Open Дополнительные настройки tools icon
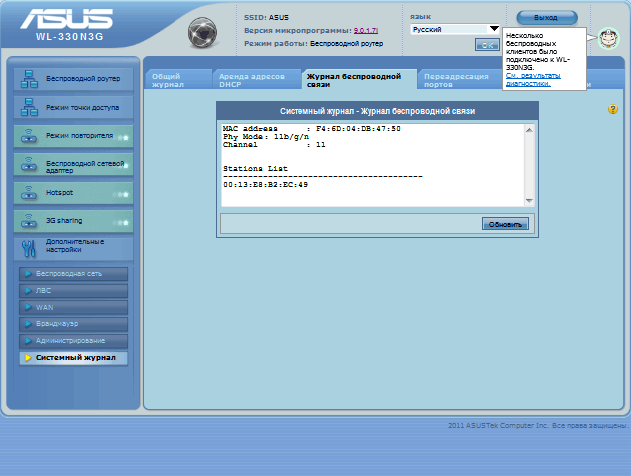631x476 pixels. point(29,248)
